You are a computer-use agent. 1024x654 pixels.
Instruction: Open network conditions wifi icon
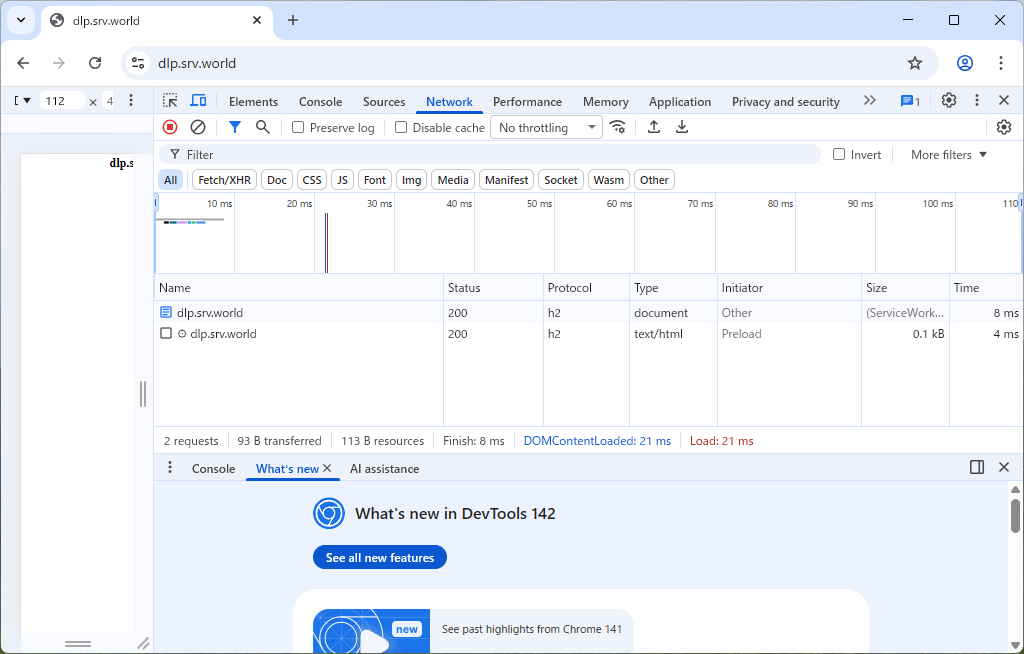(x=618, y=127)
